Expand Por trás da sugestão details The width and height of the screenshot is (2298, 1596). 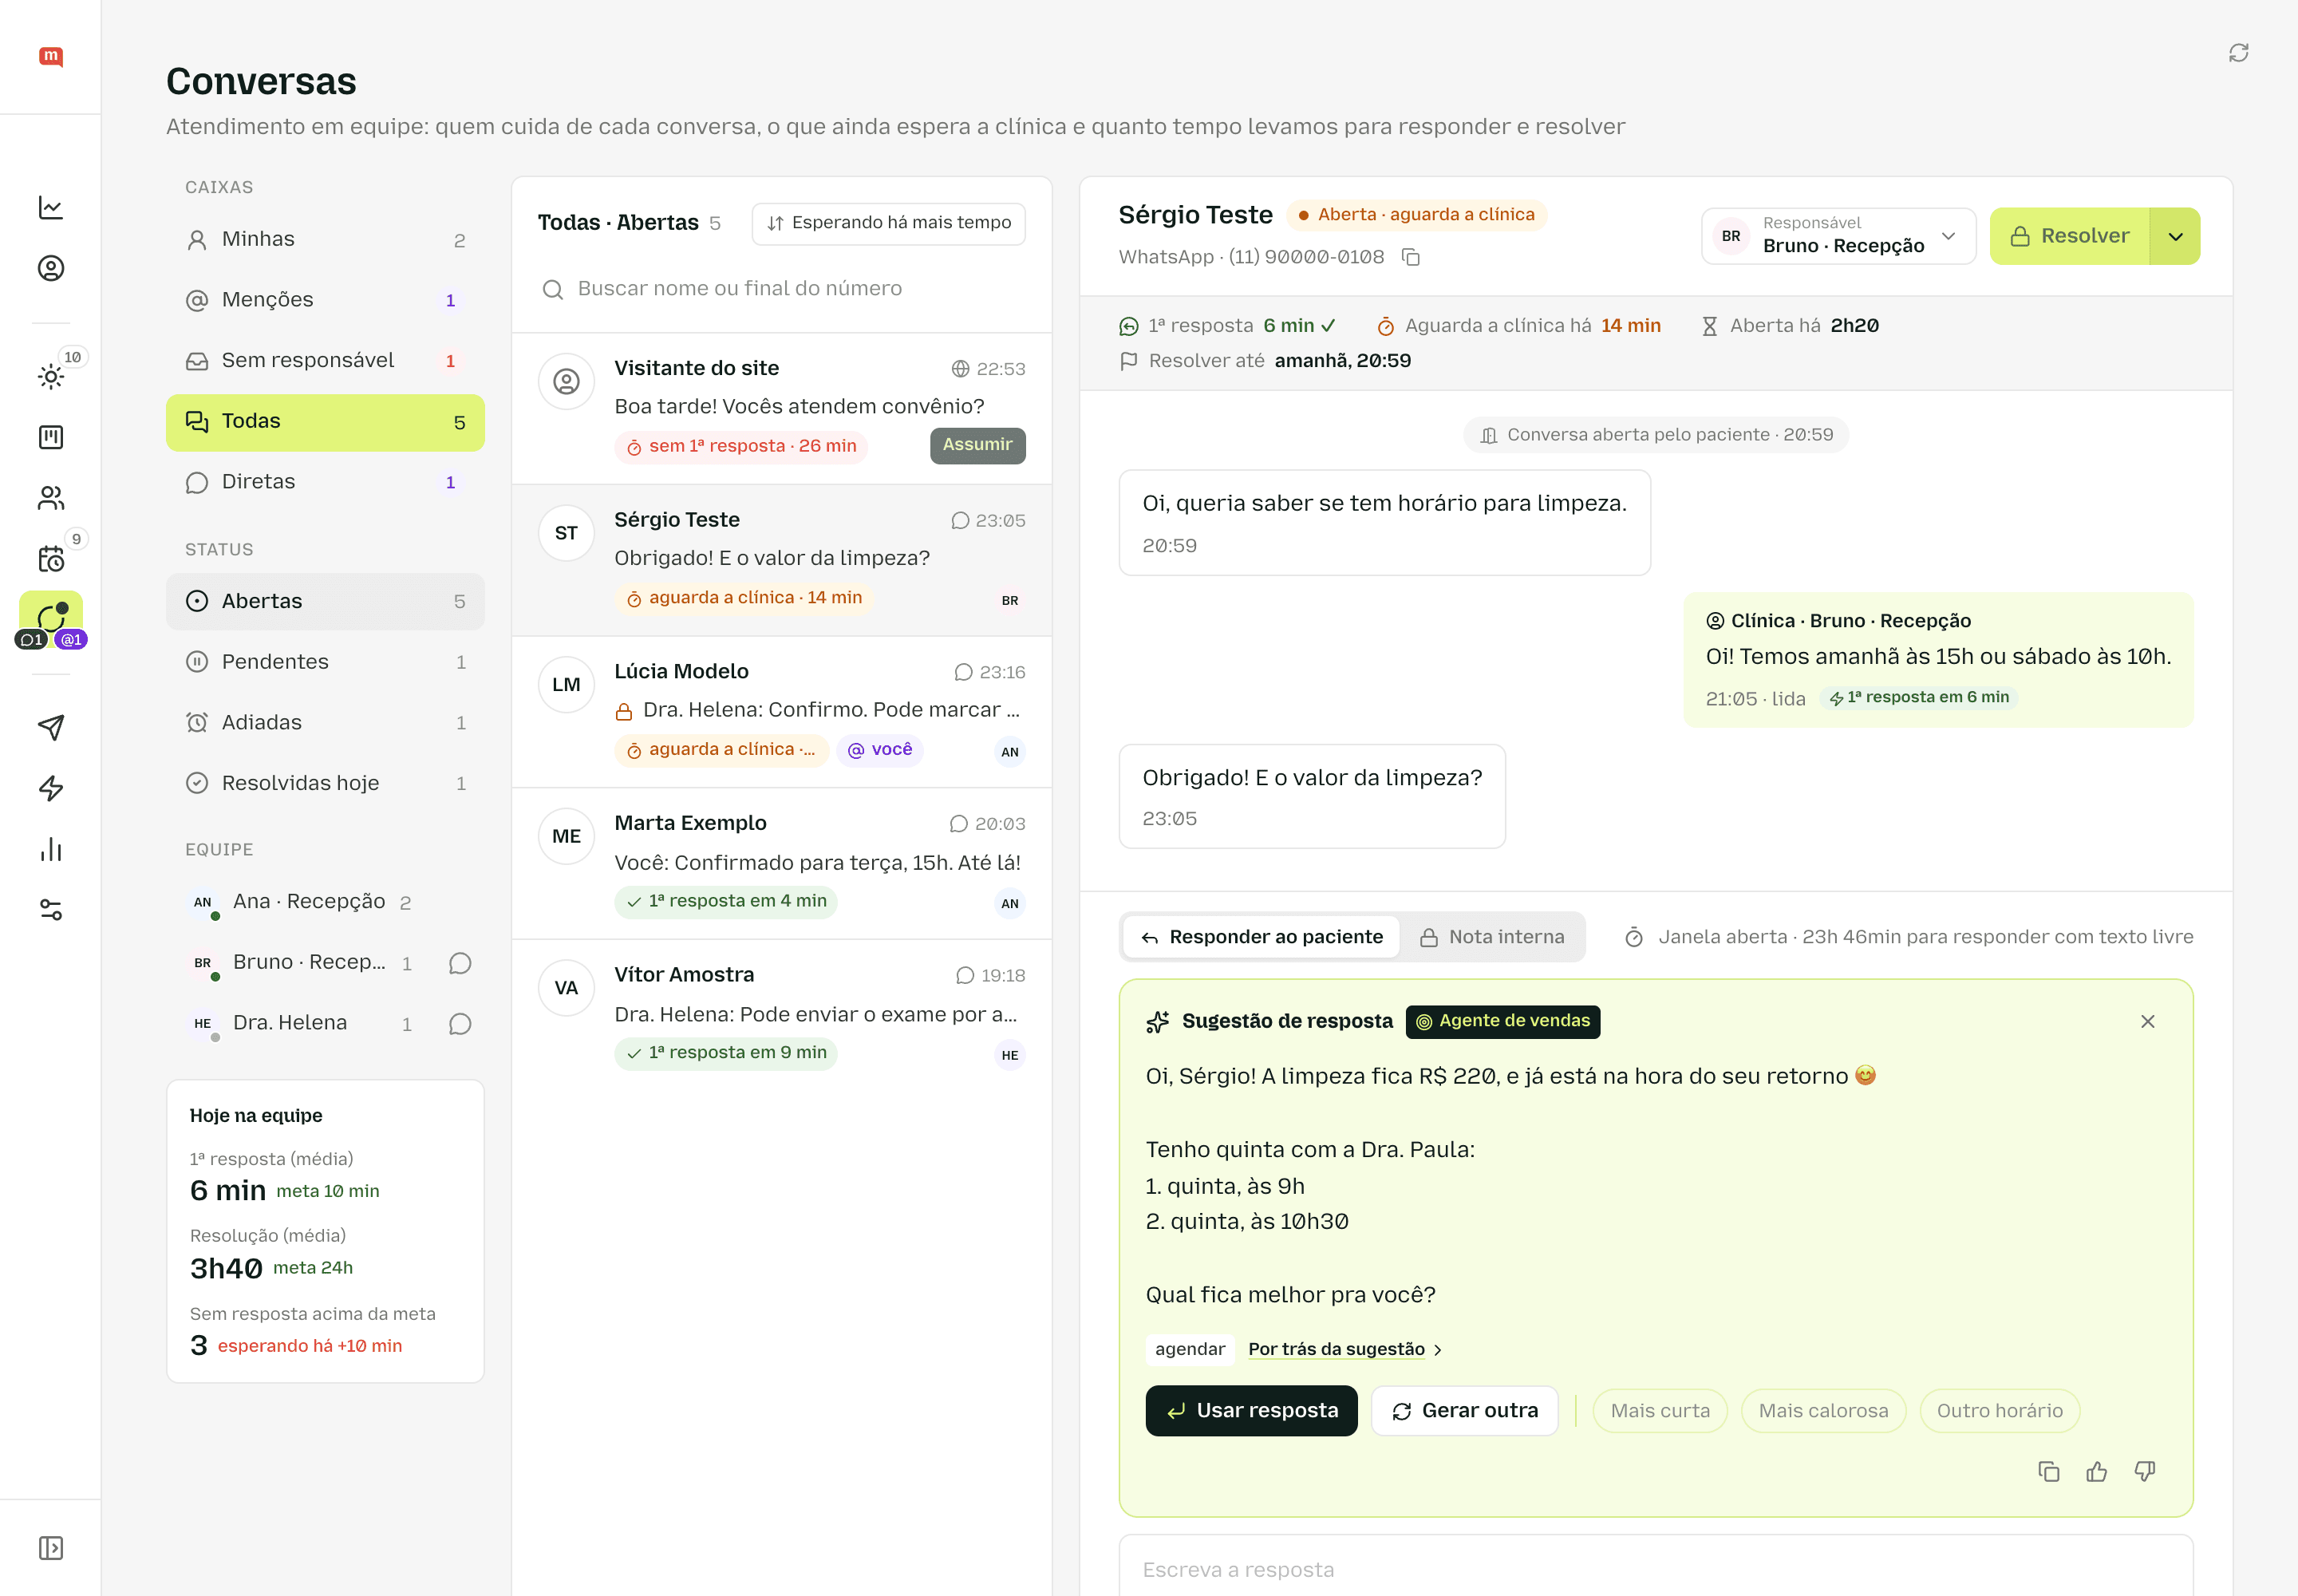(x=1345, y=1349)
